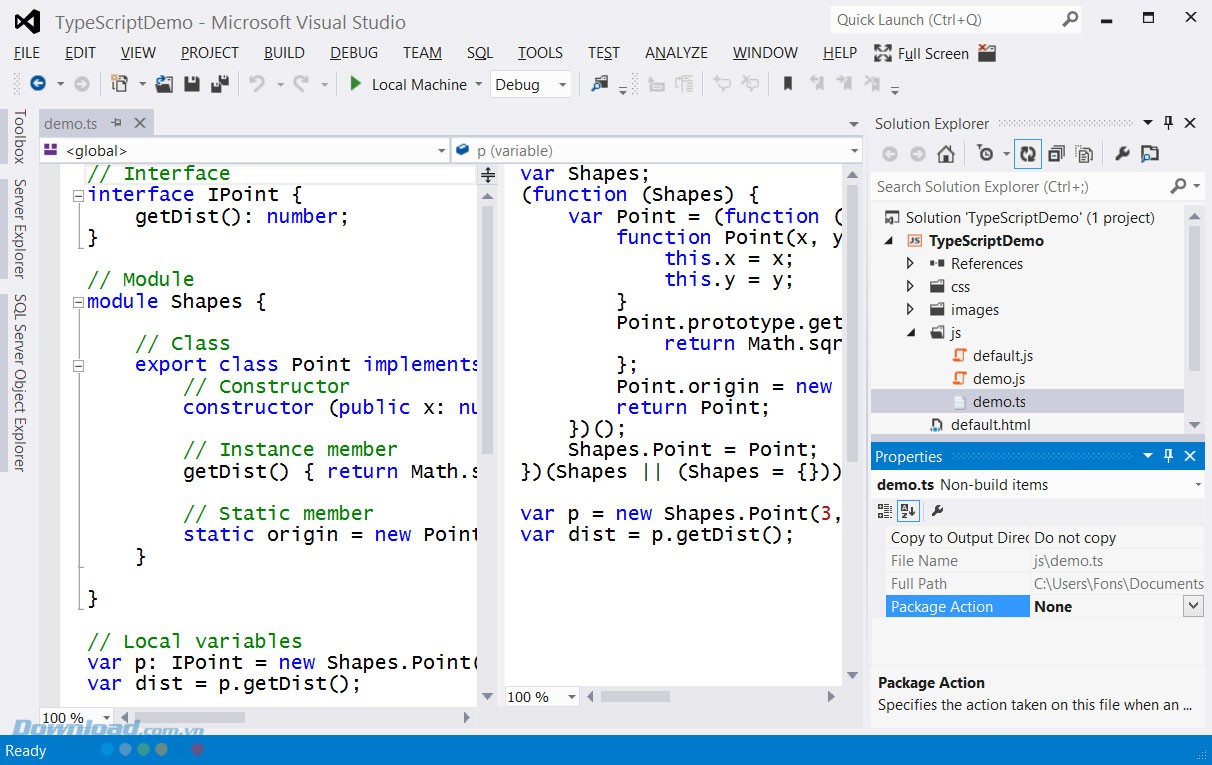The image size is (1212, 765).
Task: Click the Home icon in Solution Explorer
Action: (945, 153)
